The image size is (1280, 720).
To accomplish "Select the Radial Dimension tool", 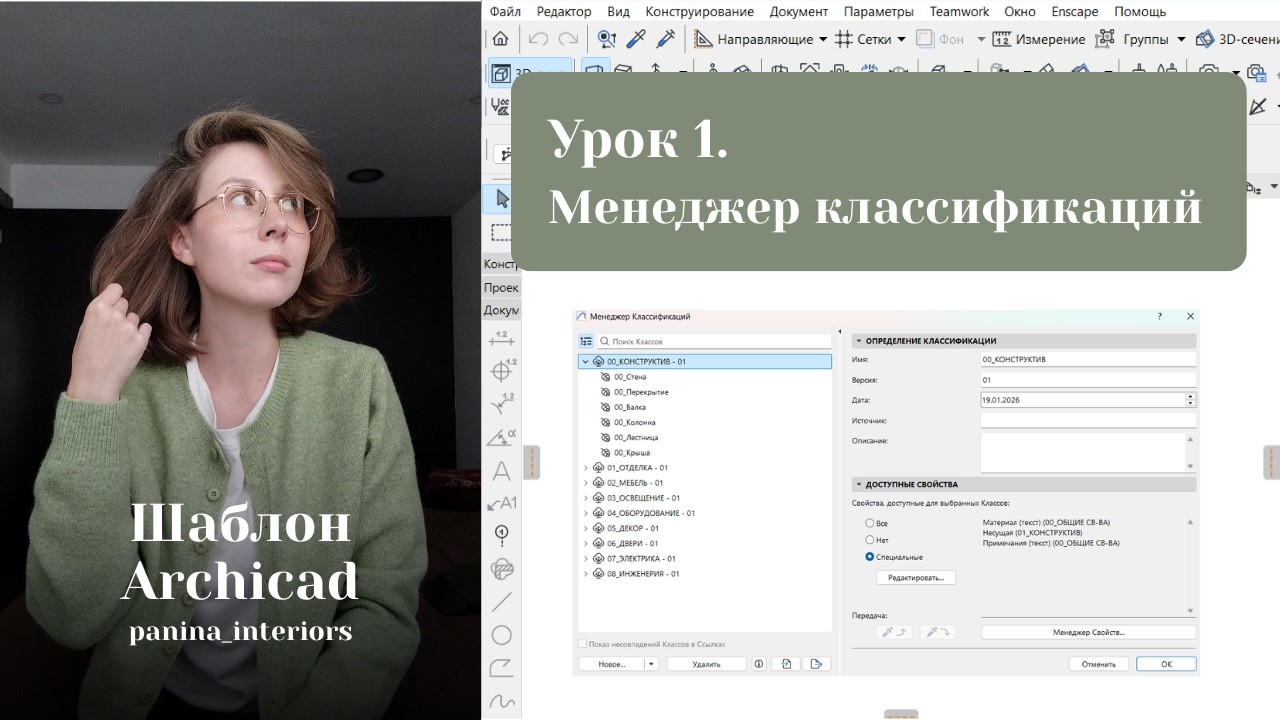I will click(x=502, y=371).
